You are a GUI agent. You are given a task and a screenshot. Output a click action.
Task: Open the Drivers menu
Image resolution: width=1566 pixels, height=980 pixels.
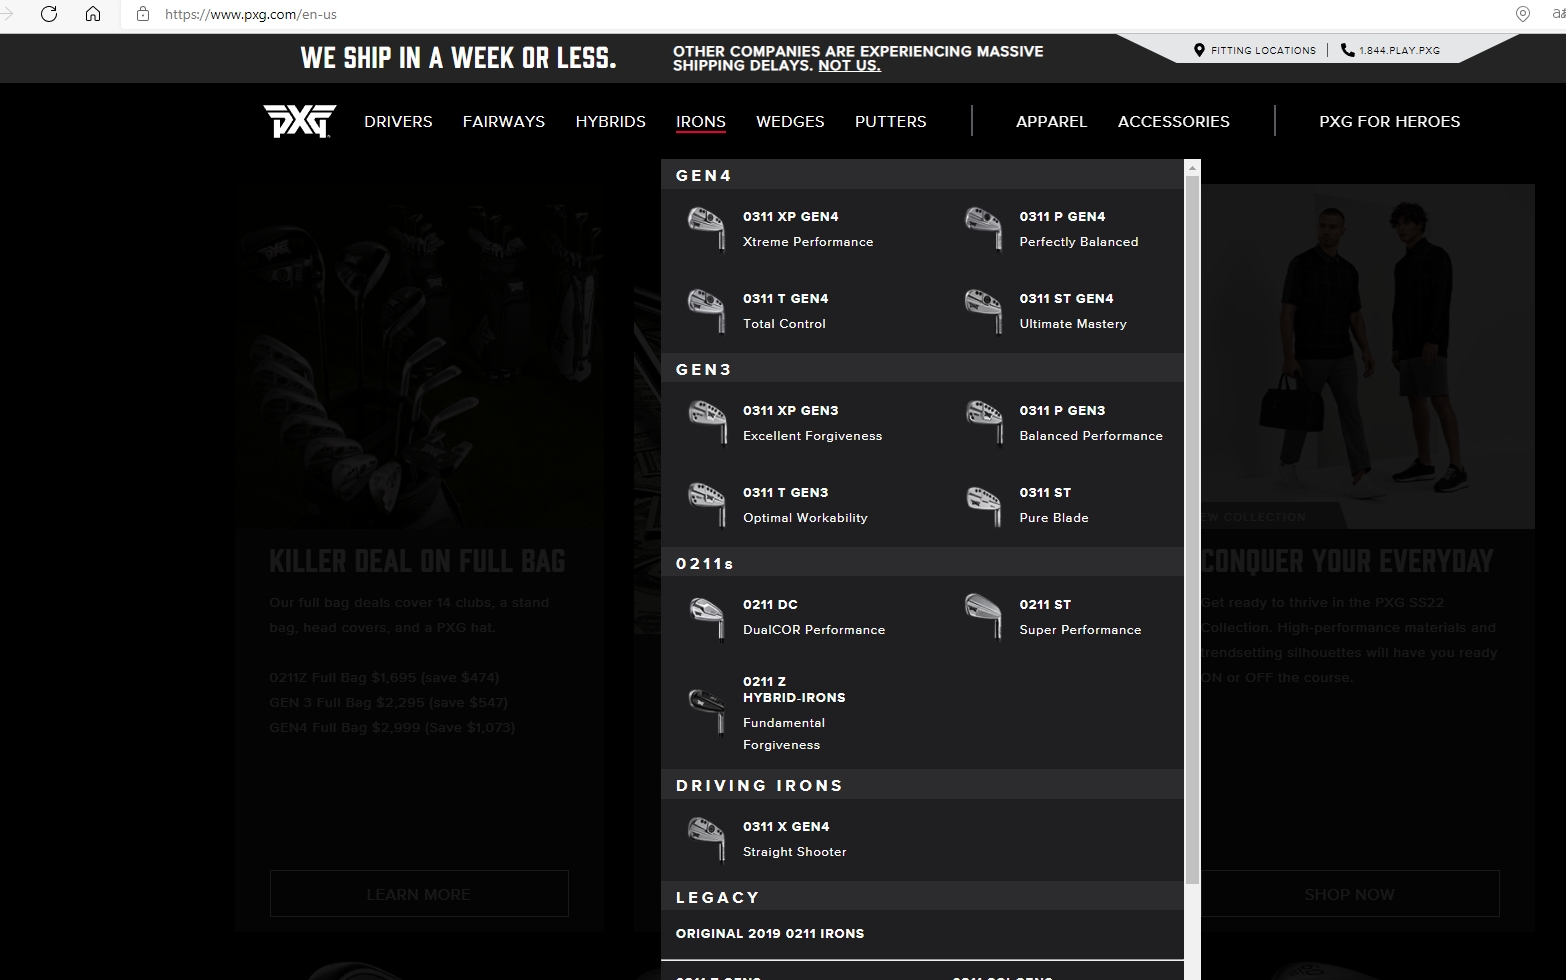tap(398, 121)
